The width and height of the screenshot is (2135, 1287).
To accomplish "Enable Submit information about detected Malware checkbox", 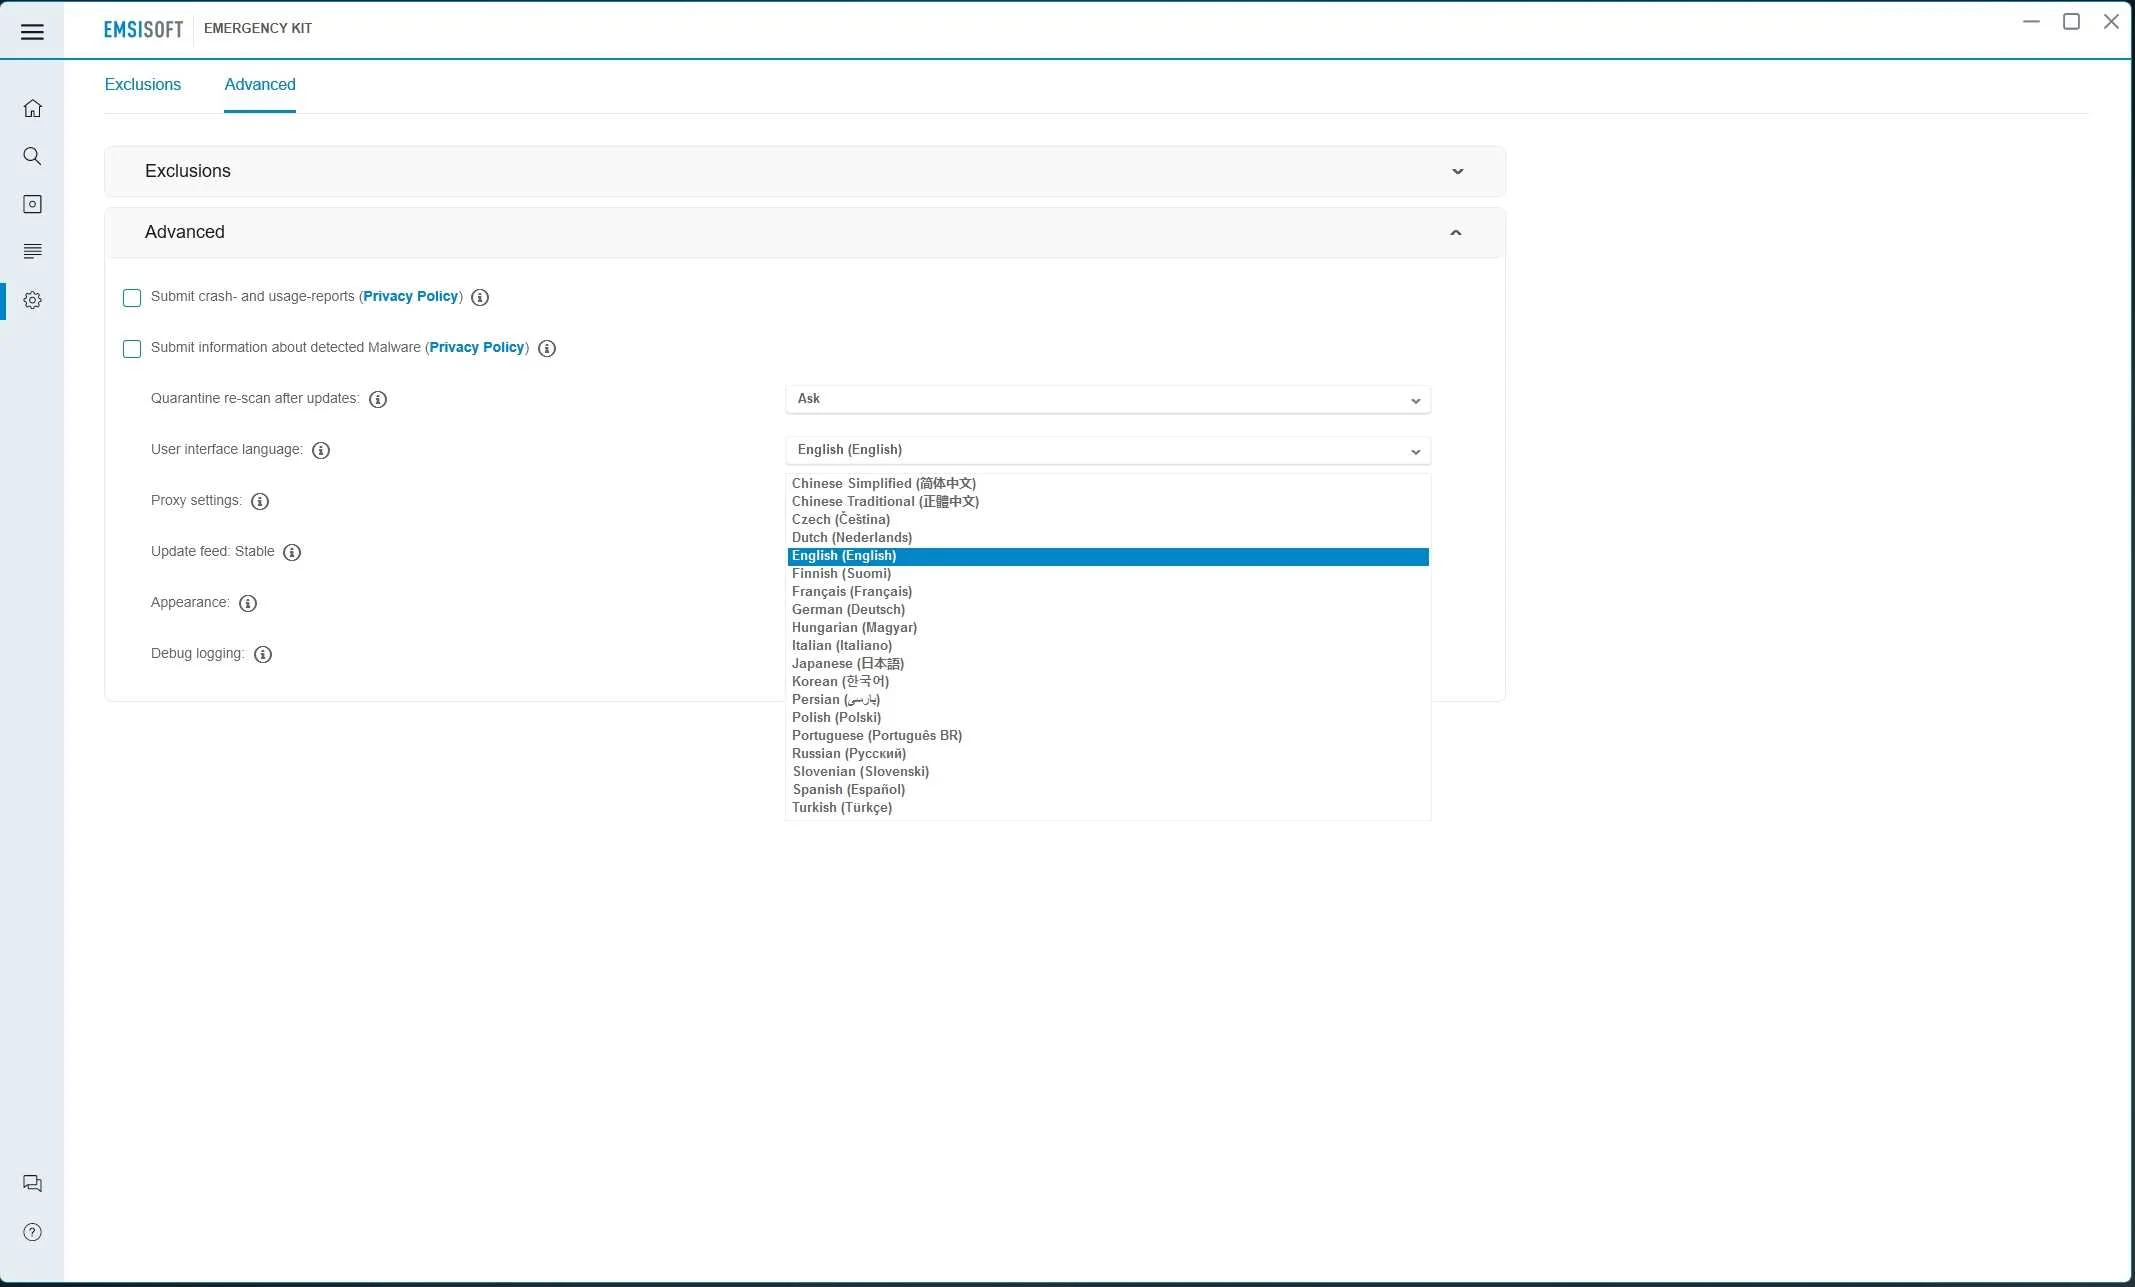I will (132, 349).
